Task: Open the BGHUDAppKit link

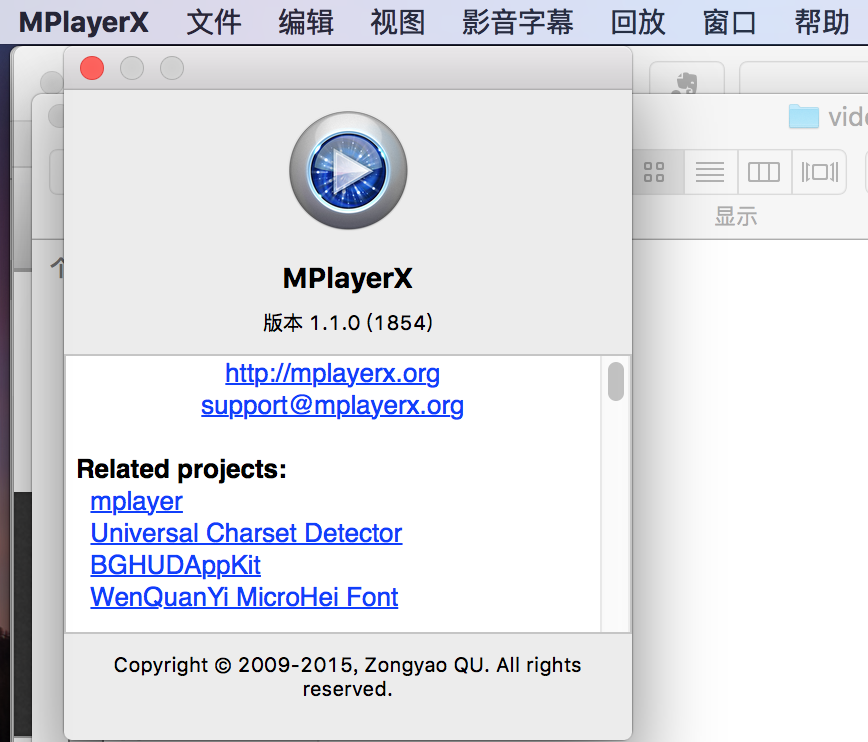Action: pos(175,565)
